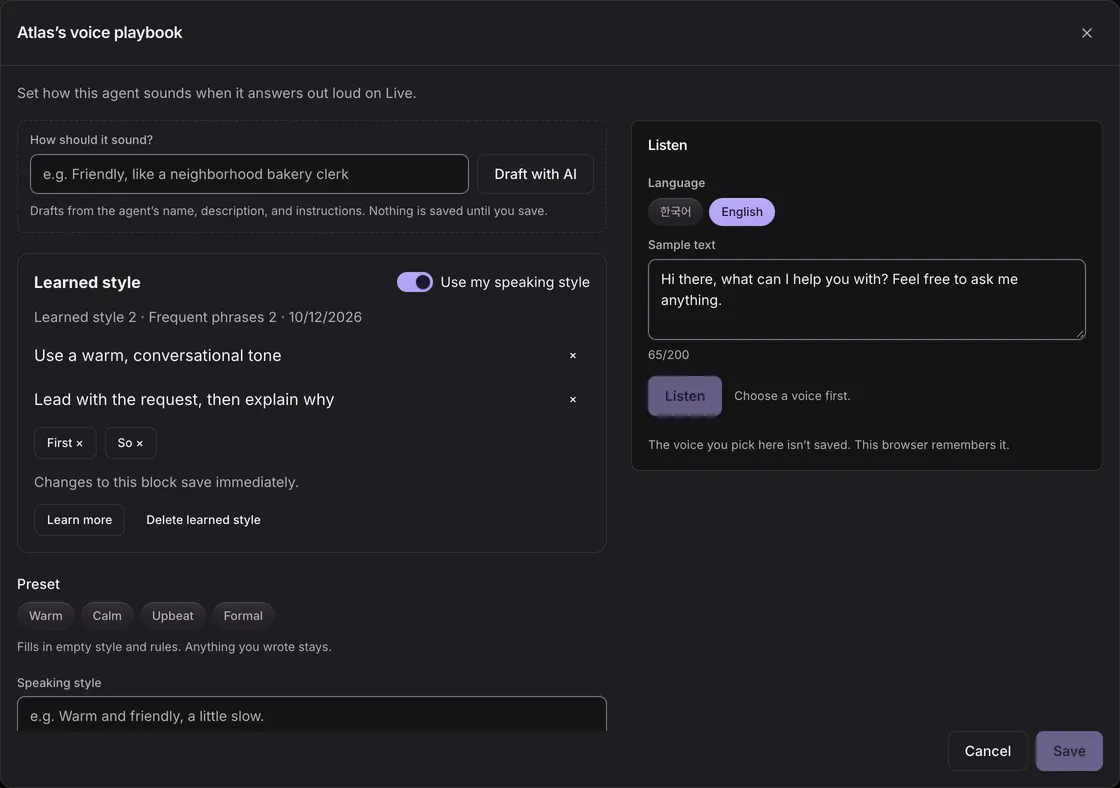
Task: Save the voice playbook
Action: point(1069,751)
